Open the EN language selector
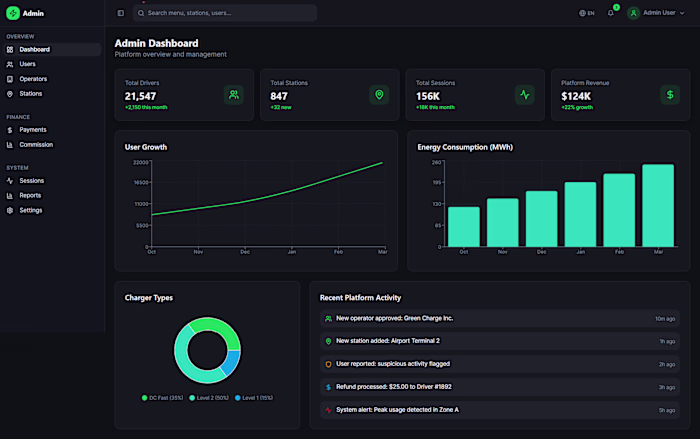Image resolution: width=700 pixels, height=439 pixels. [587, 13]
